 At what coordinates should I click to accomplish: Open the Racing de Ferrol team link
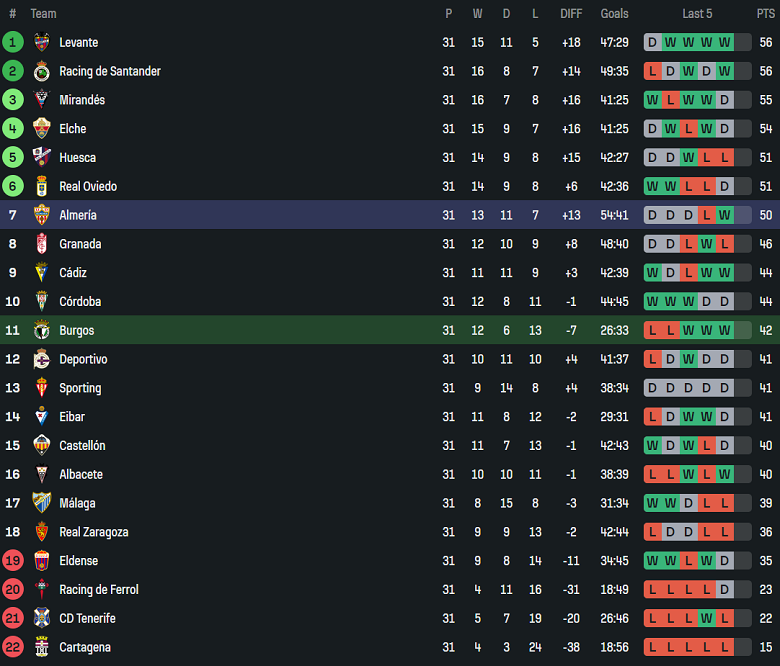[x=99, y=590]
